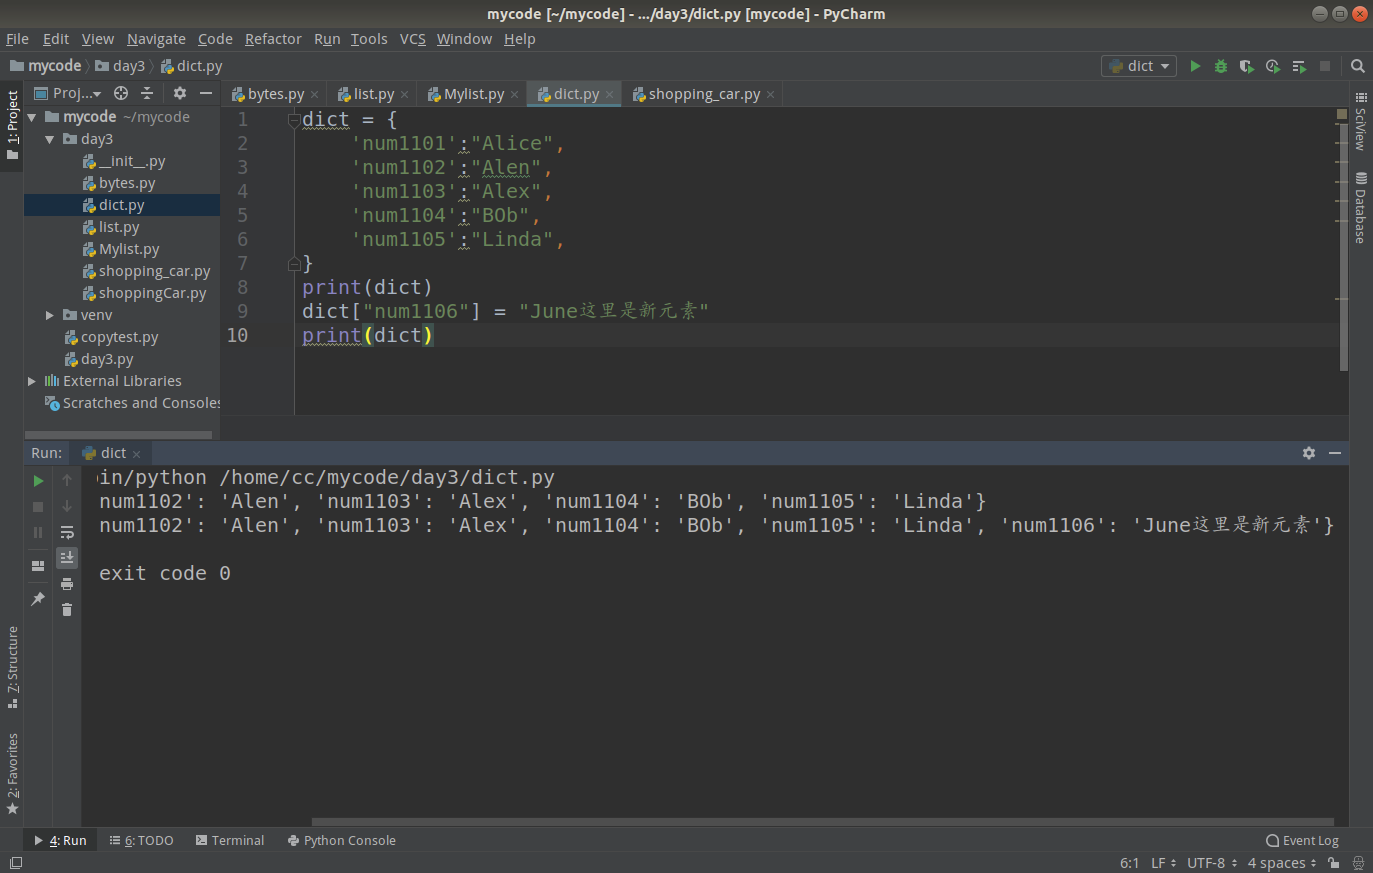
Task: Collapse the mycode root folder
Action: point(32,117)
